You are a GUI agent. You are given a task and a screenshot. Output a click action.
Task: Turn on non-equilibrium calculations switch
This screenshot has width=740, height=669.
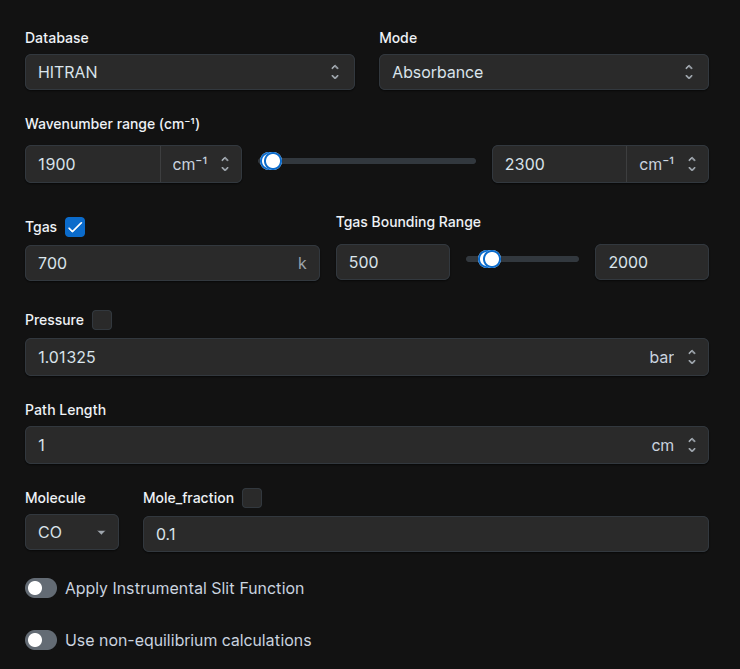(41, 640)
